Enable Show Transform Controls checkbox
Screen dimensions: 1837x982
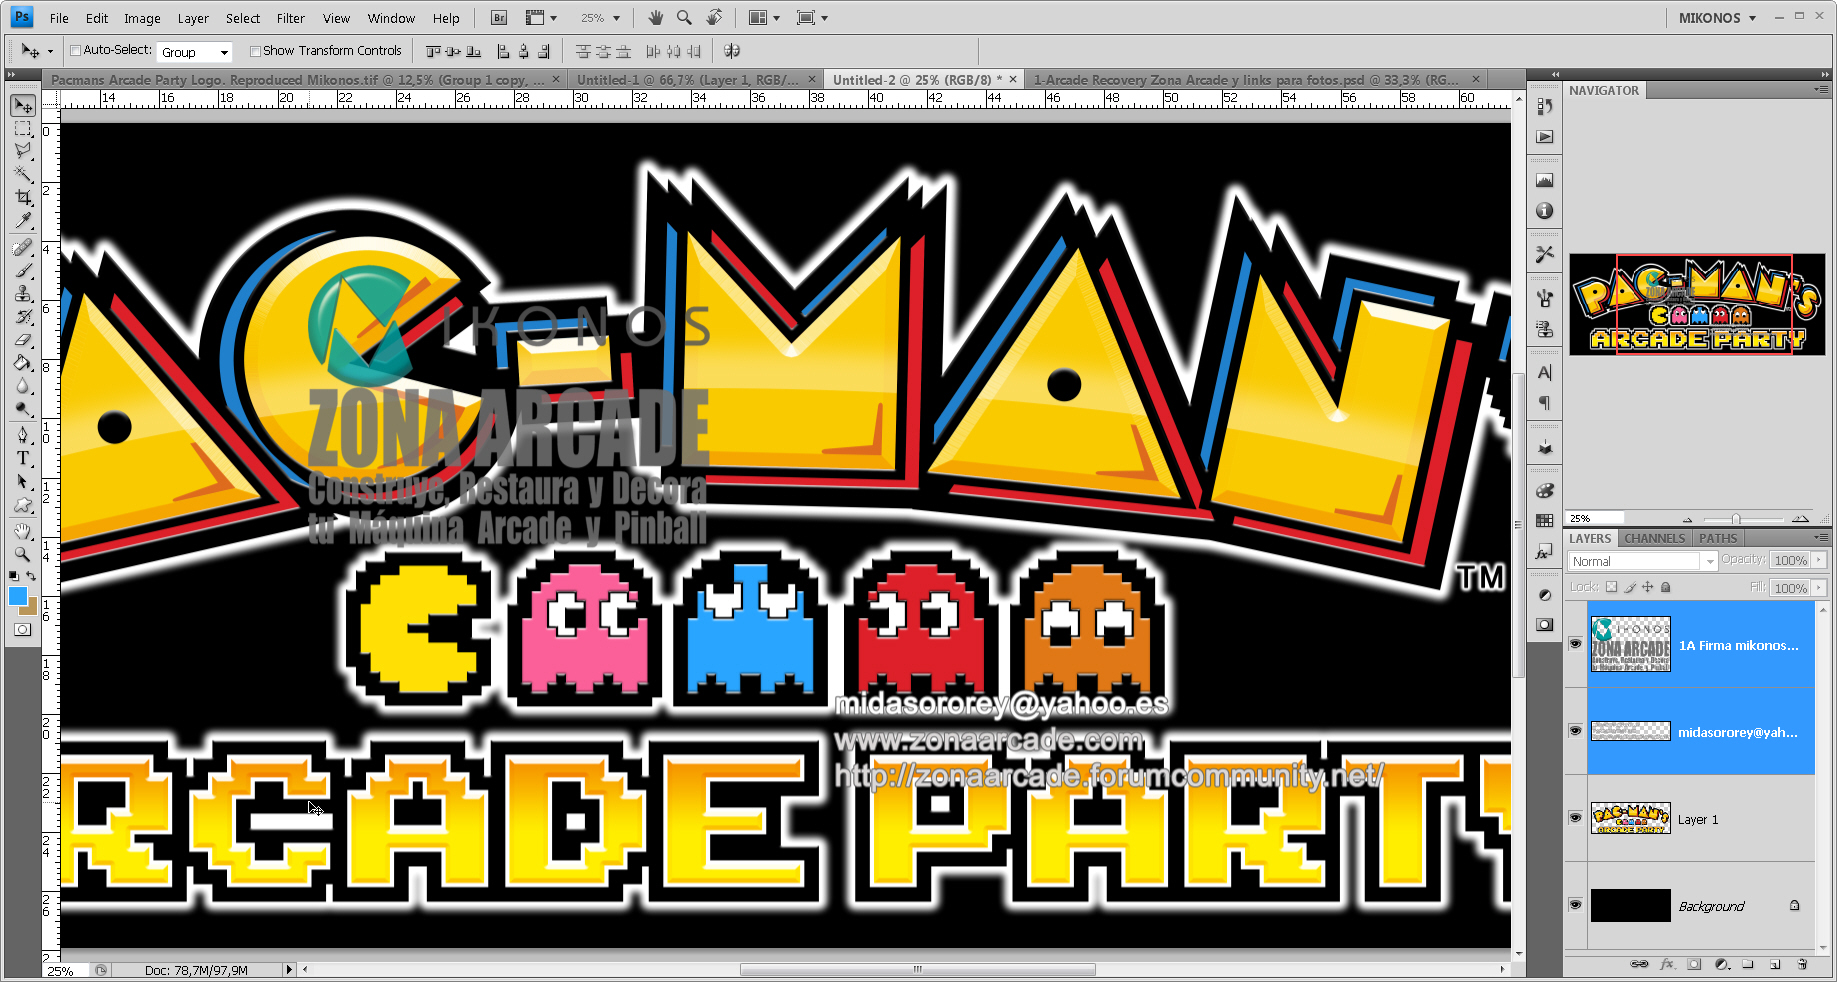click(x=255, y=51)
